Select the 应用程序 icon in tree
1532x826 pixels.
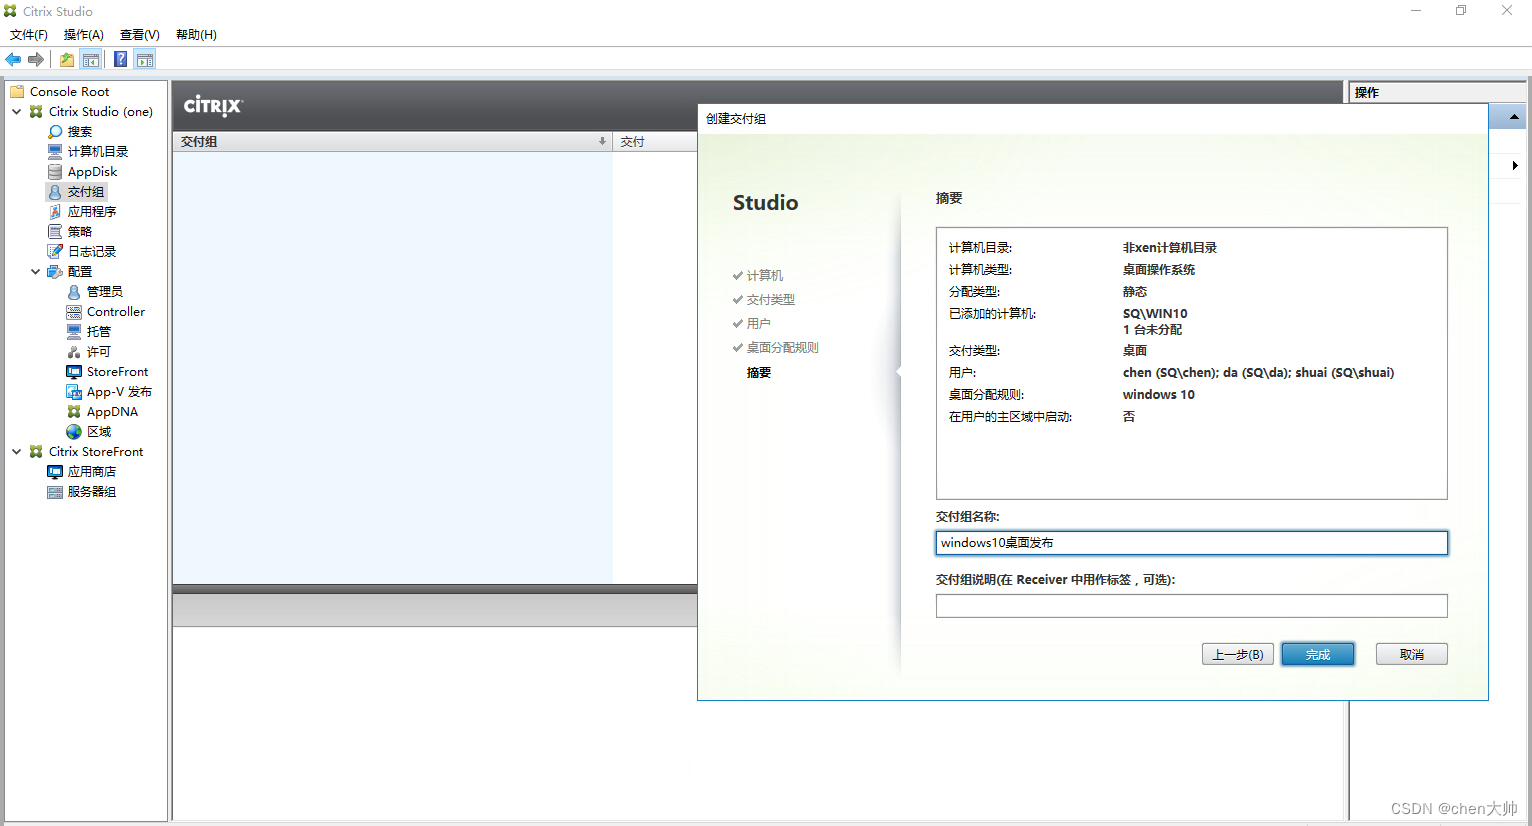[x=55, y=212]
